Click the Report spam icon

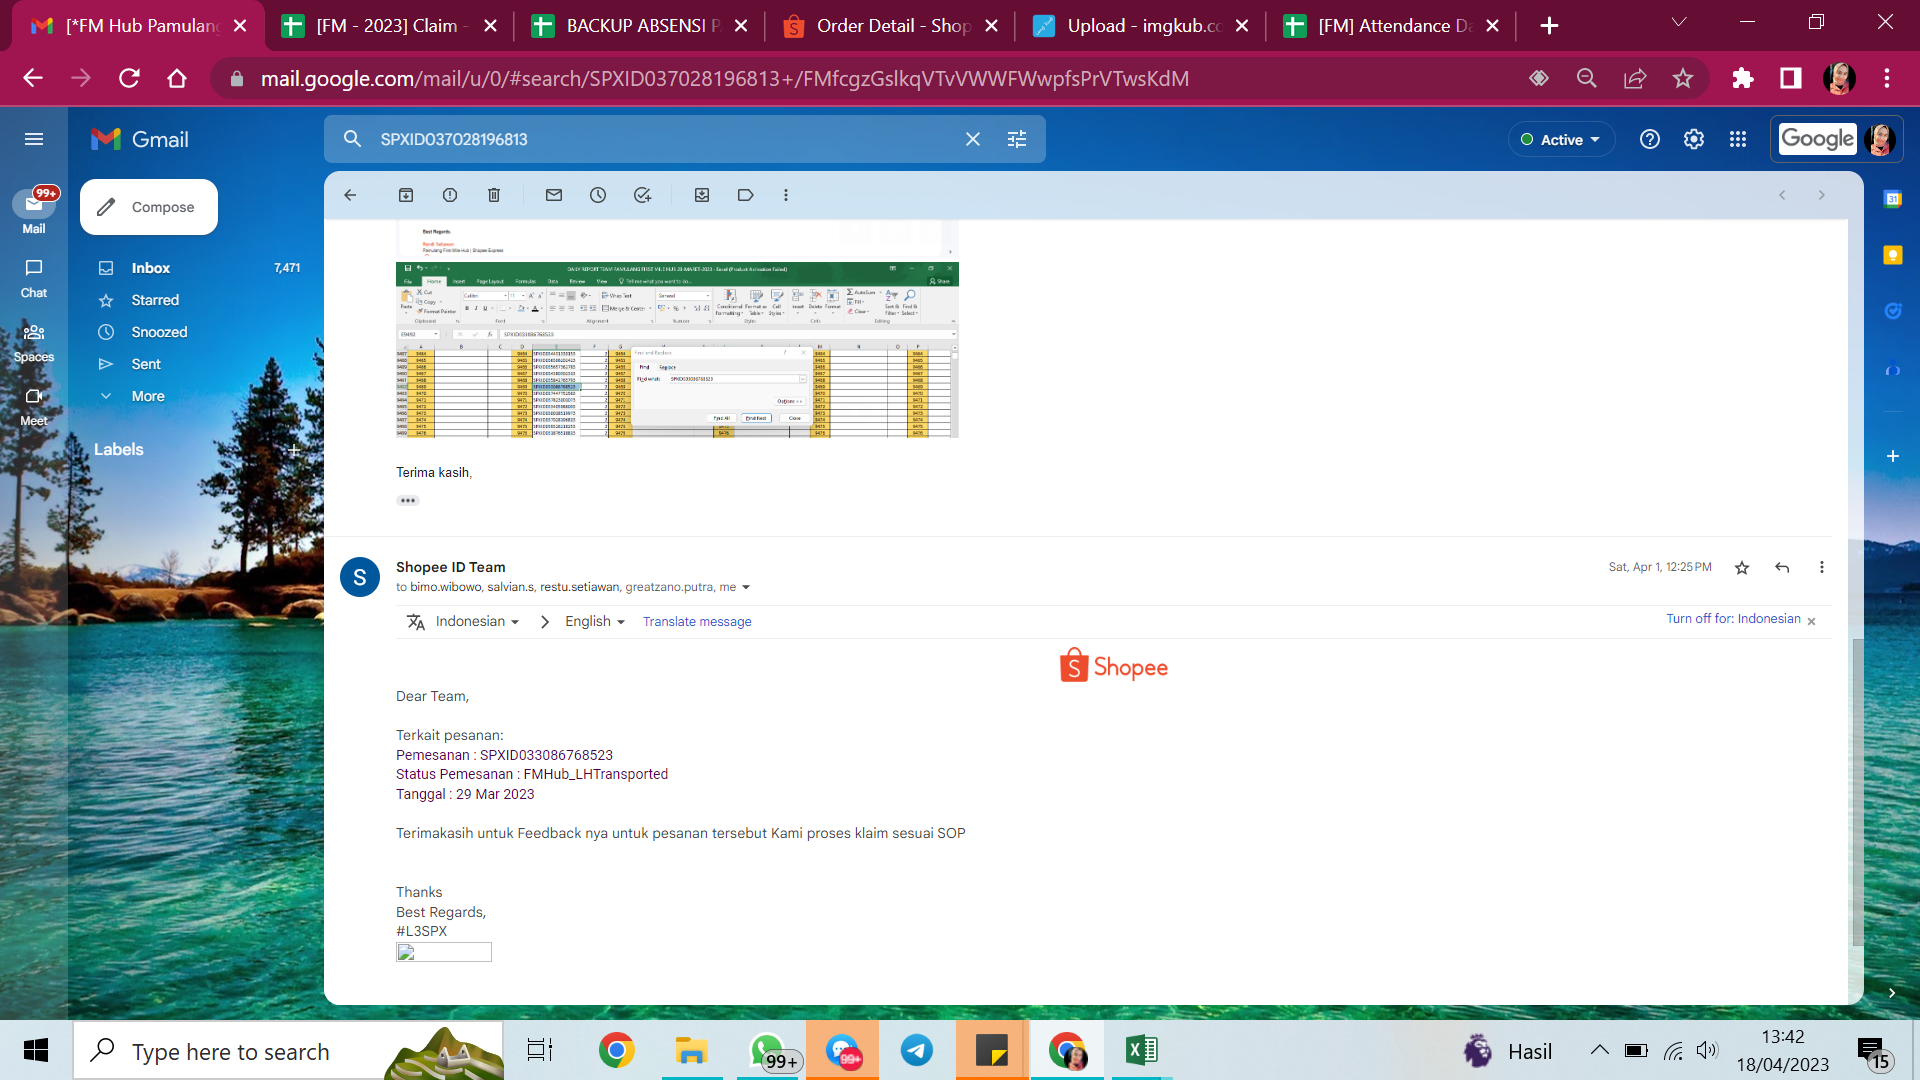click(450, 195)
